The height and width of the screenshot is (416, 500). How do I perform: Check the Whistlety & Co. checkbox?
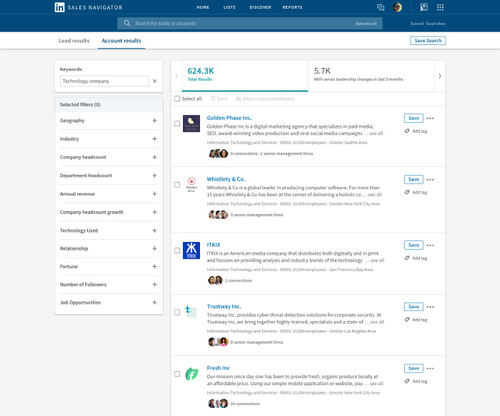coord(177,185)
